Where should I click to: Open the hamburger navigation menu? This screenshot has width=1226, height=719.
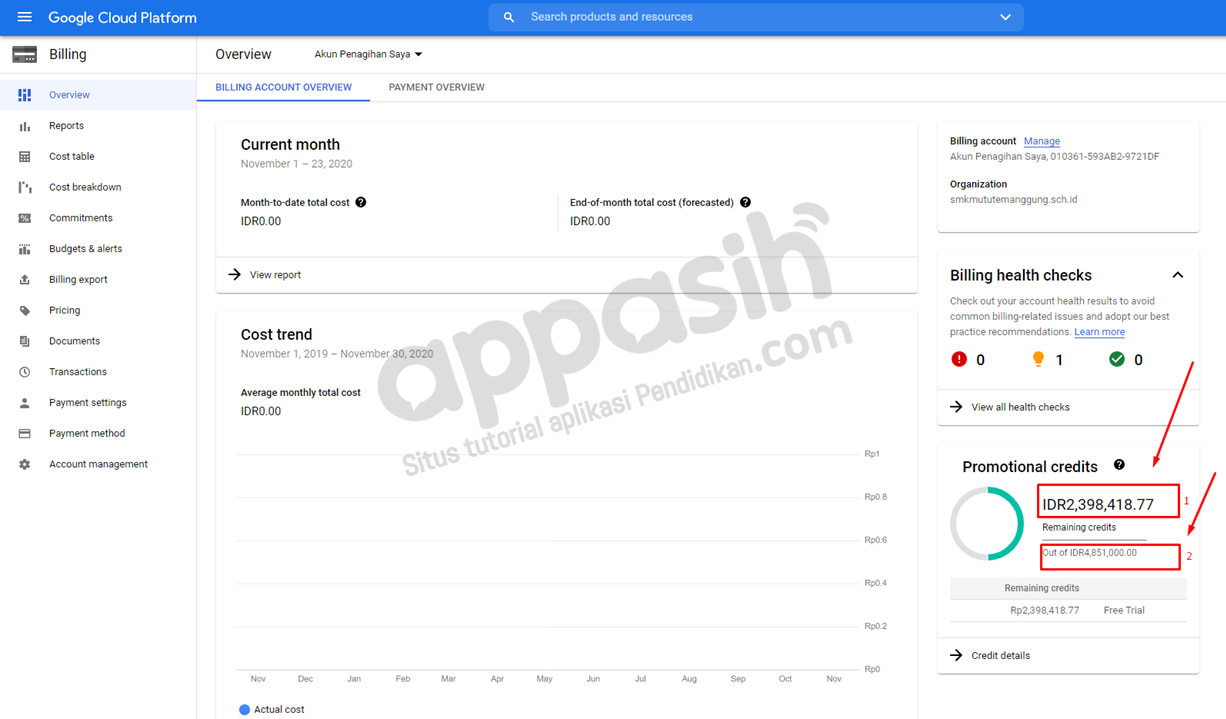[x=25, y=17]
